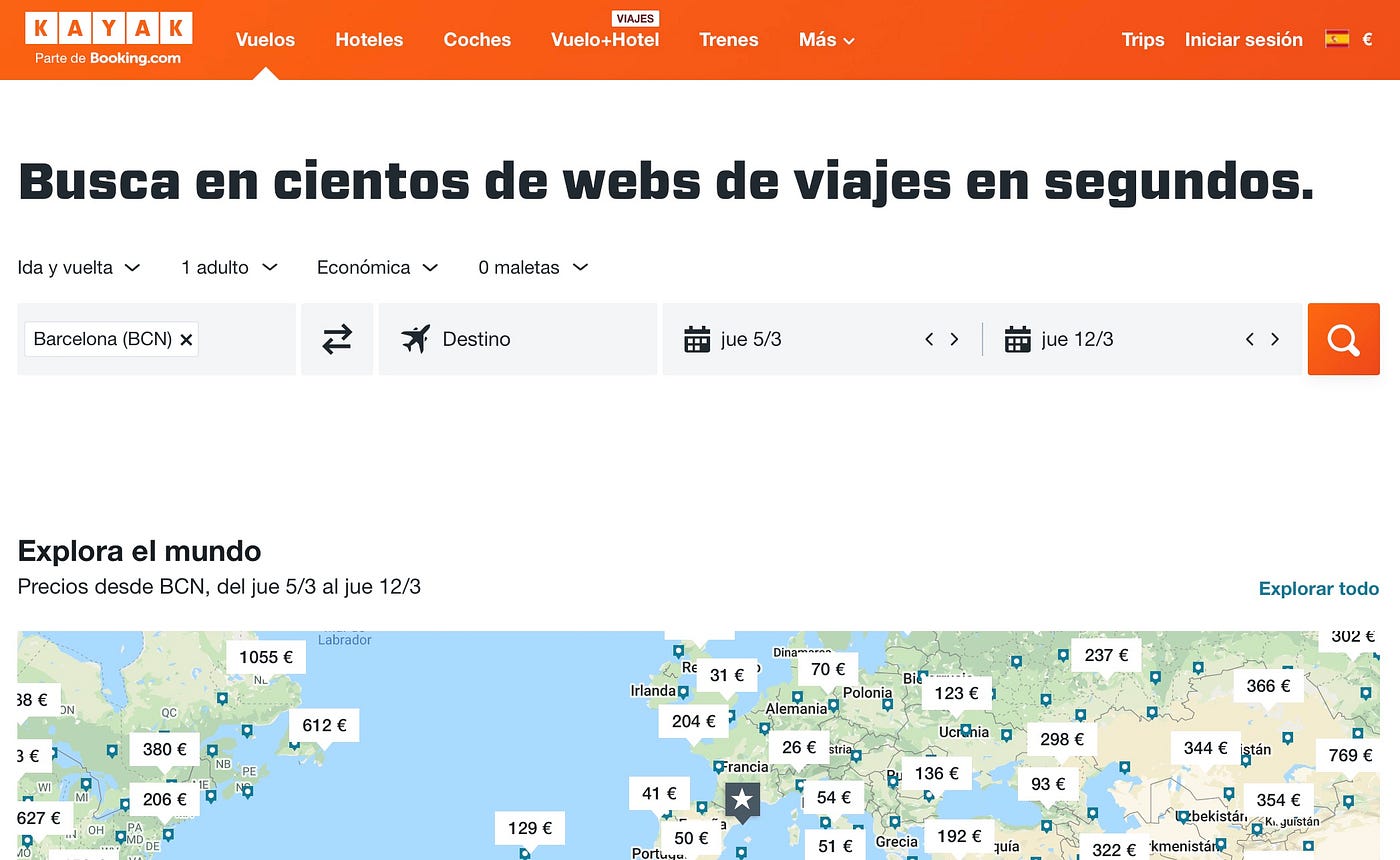
Task: Click the euro currency symbol
Action: (x=1368, y=40)
